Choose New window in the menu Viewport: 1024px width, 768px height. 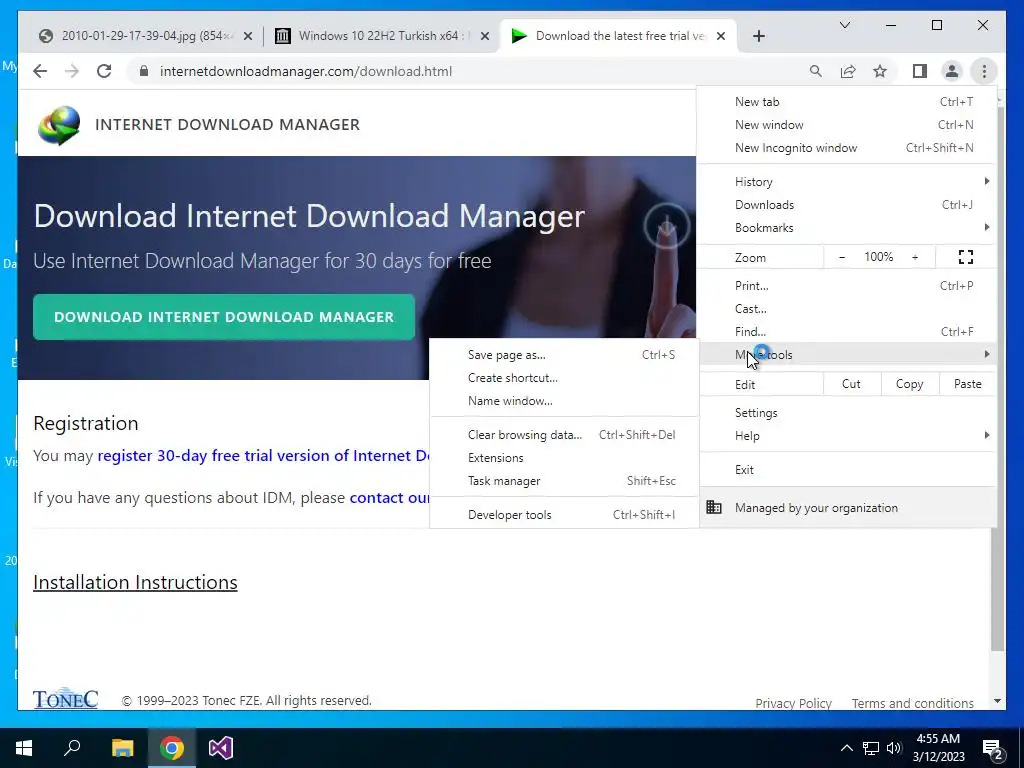pyautogui.click(x=847, y=125)
